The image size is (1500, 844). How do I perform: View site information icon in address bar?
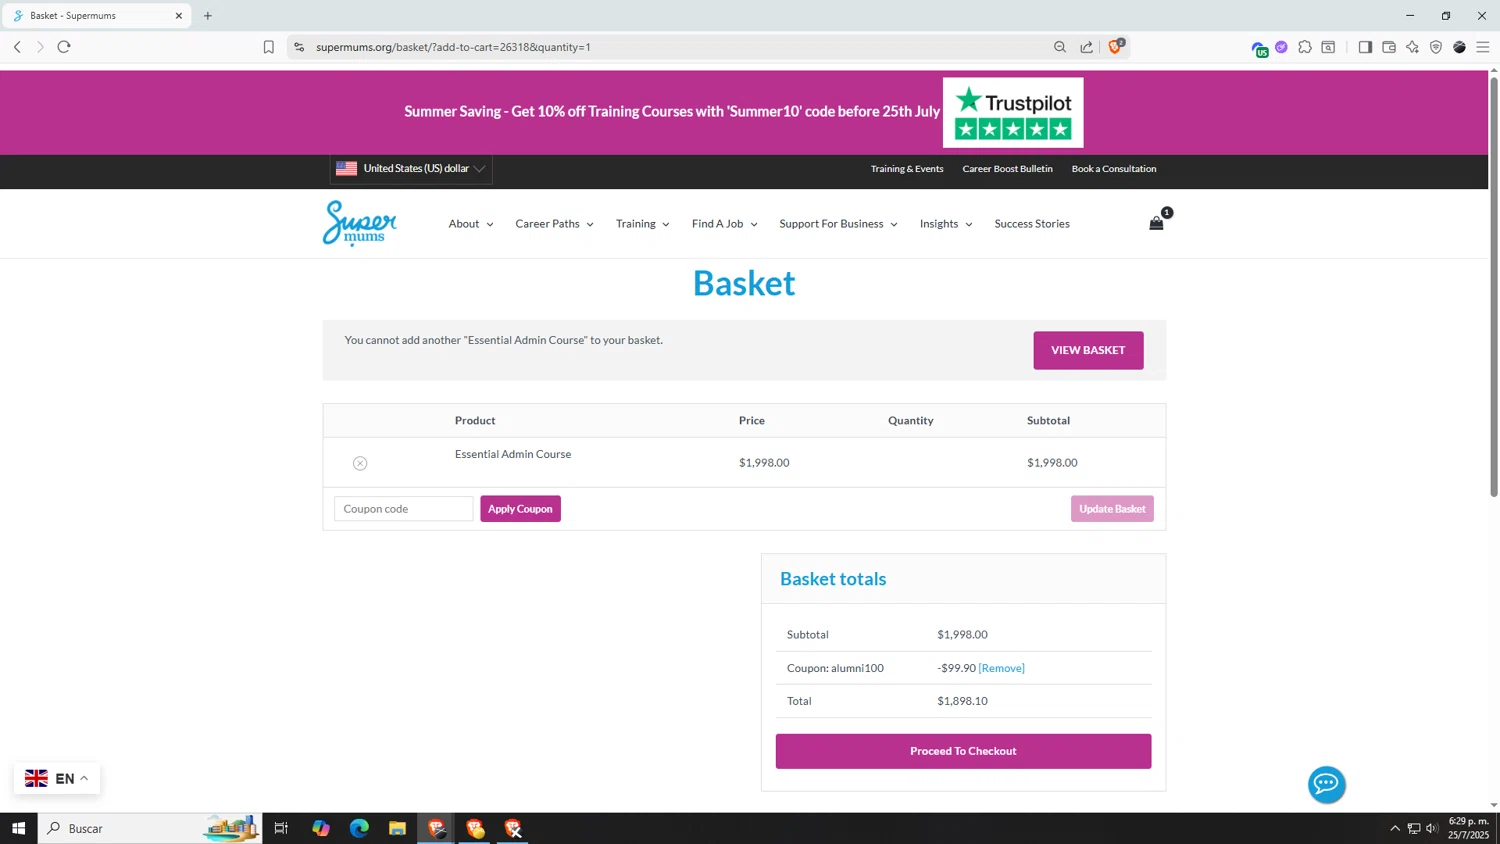299,47
